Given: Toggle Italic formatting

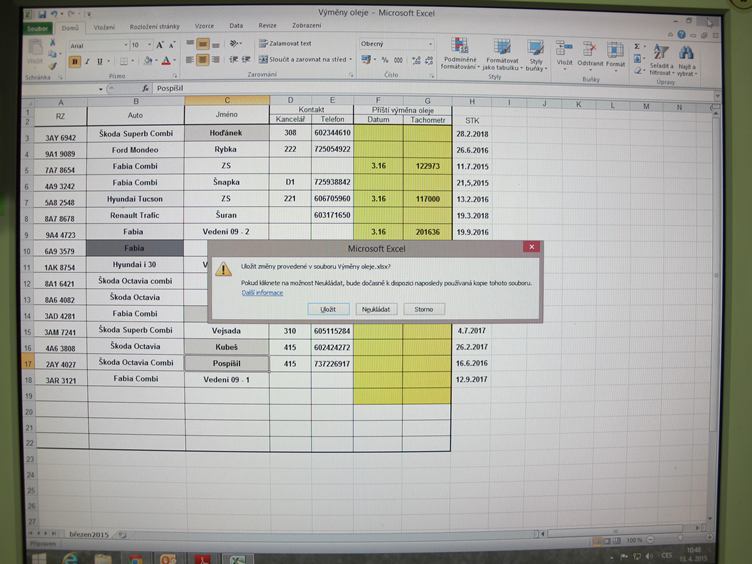Looking at the screenshot, I should pyautogui.click(x=87, y=61).
